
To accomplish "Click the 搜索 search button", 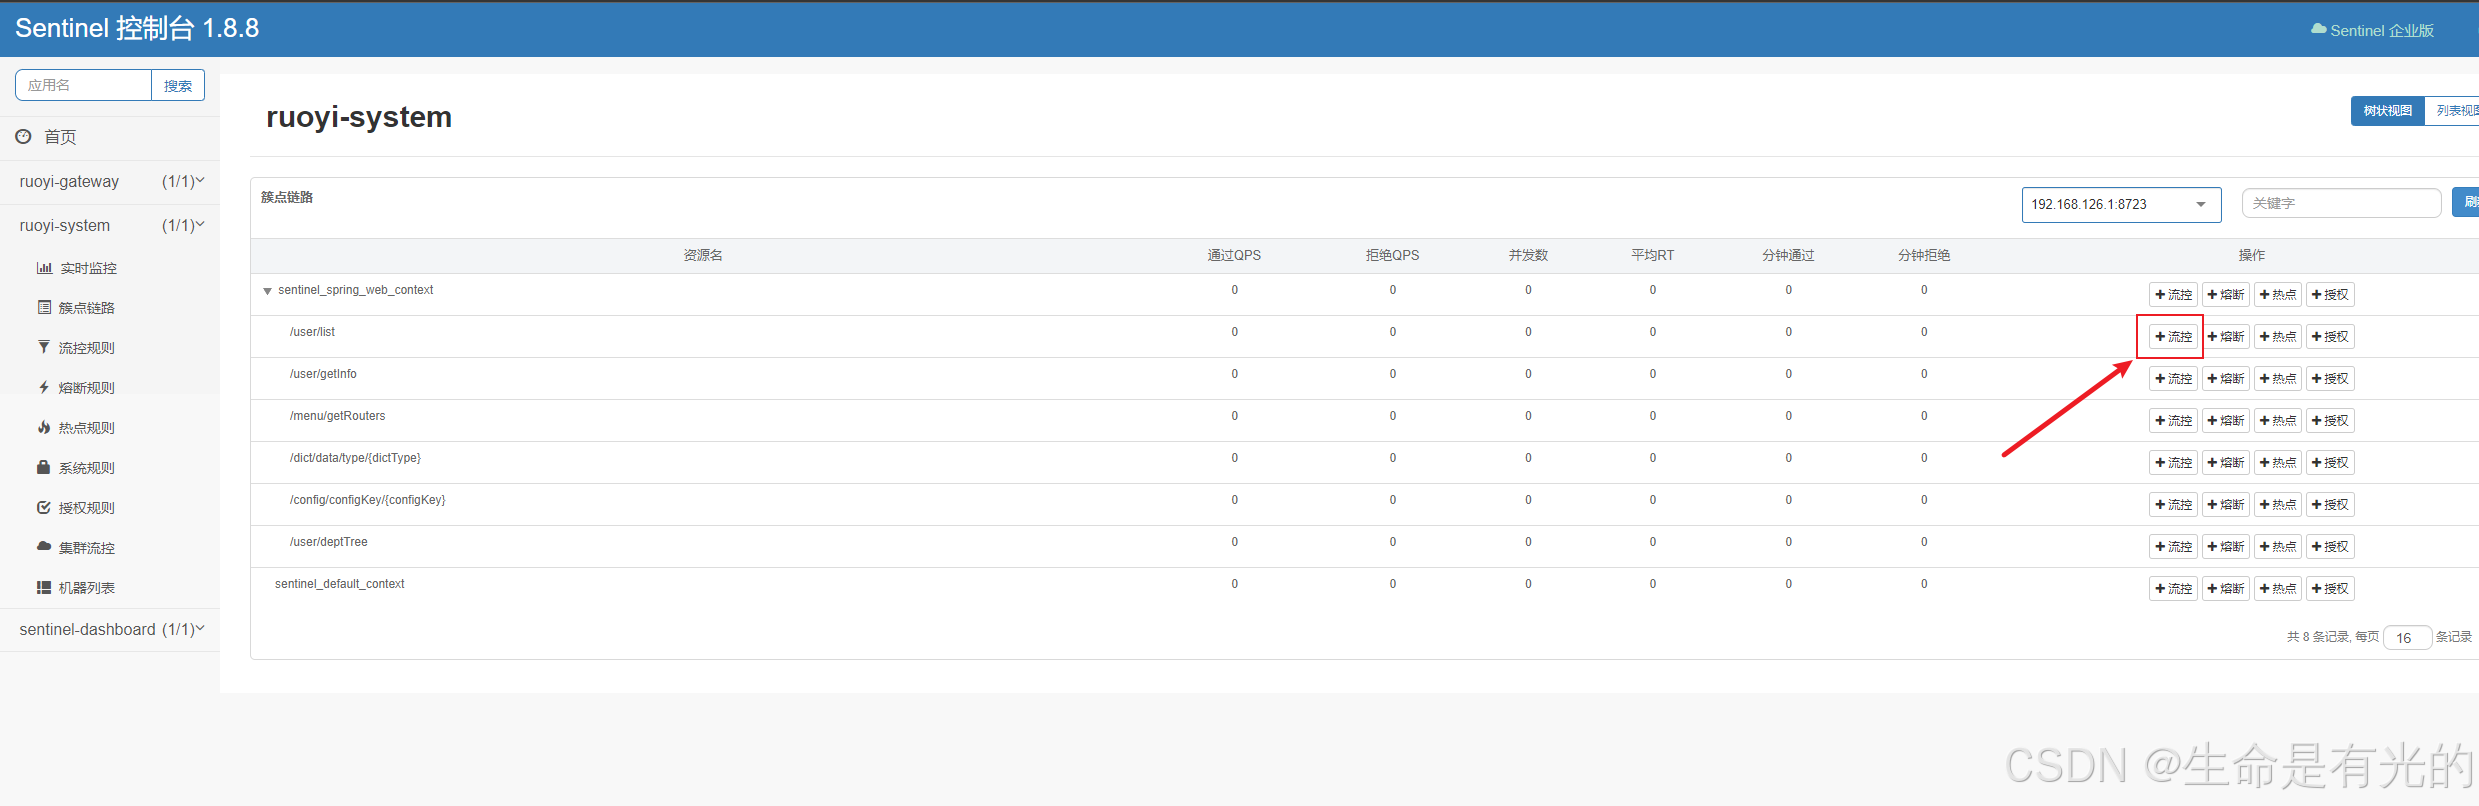I will click(x=178, y=85).
